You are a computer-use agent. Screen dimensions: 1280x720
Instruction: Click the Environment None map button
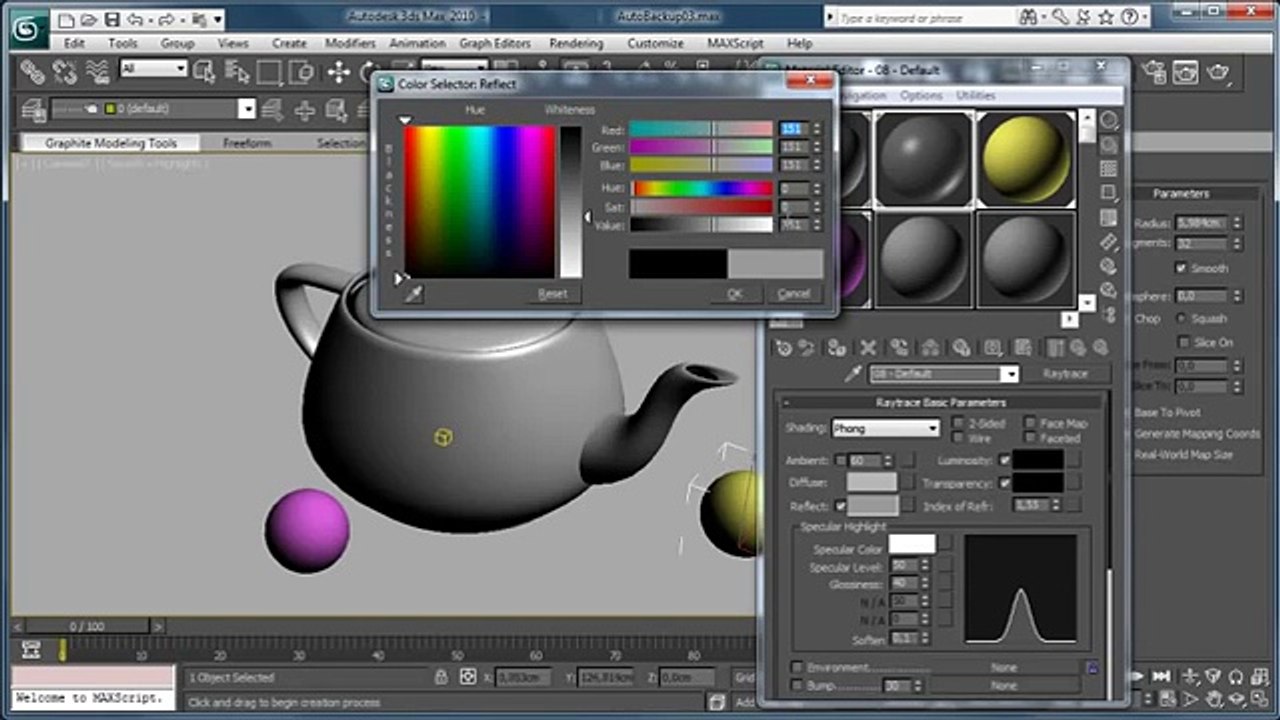click(1004, 667)
